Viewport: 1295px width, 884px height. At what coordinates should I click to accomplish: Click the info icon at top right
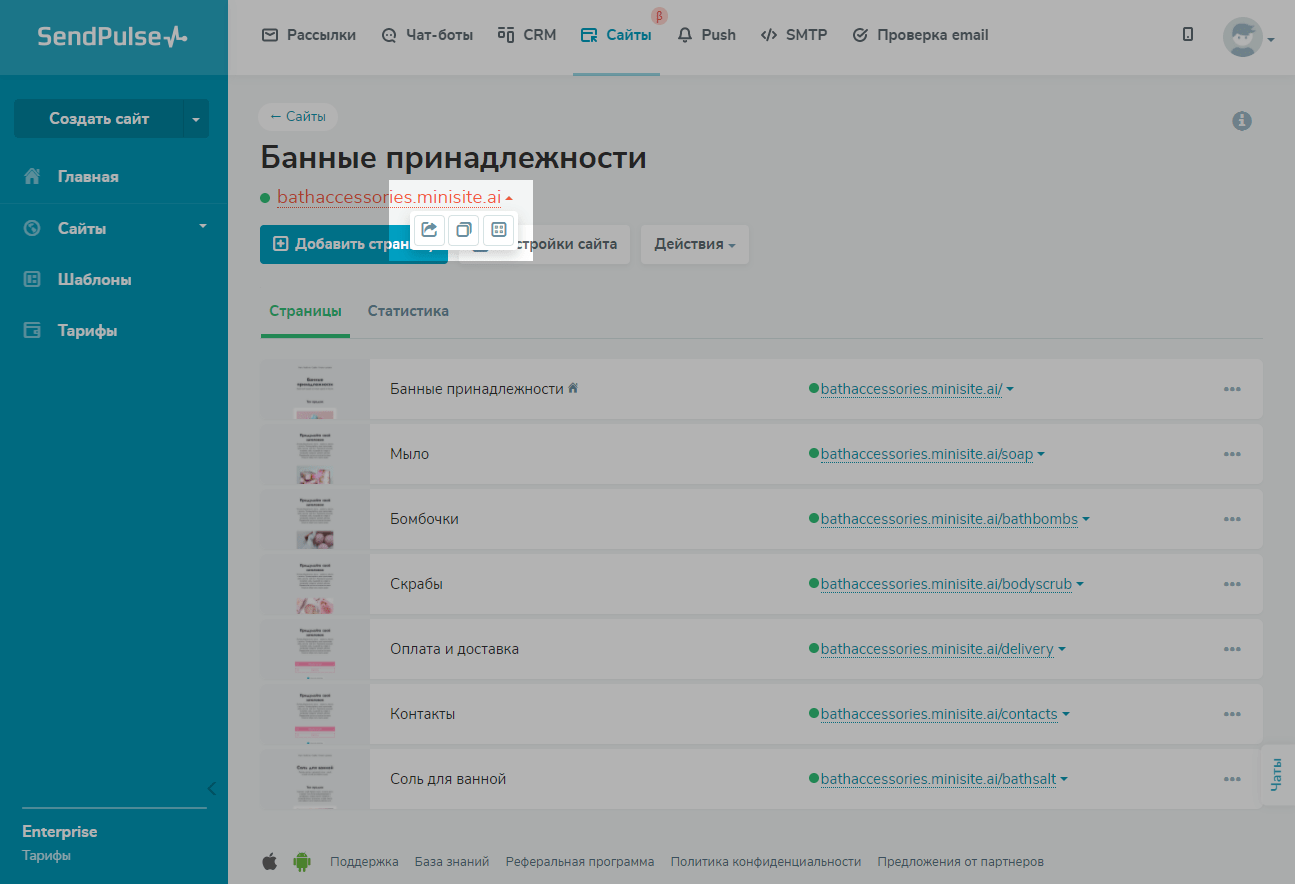point(1242,121)
